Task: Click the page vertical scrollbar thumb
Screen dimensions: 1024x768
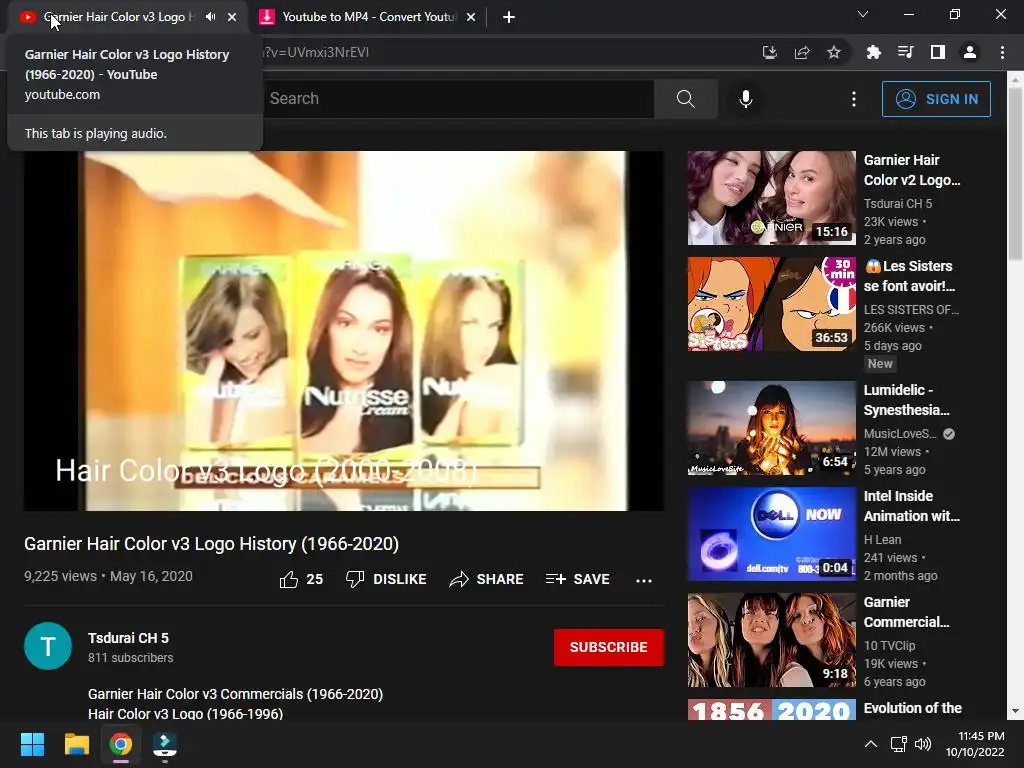Action: click(x=1015, y=173)
